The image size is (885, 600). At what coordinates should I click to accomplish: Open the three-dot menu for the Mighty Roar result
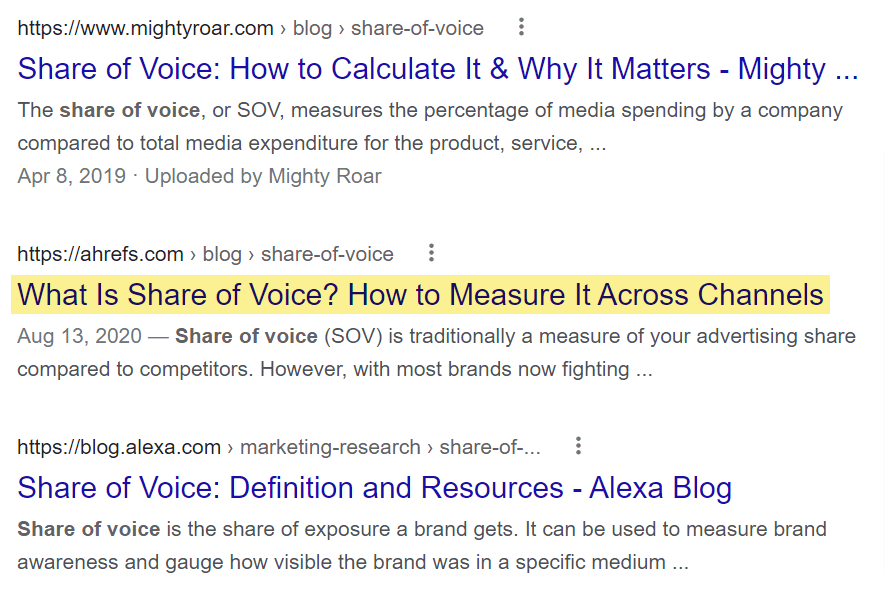coord(521,27)
